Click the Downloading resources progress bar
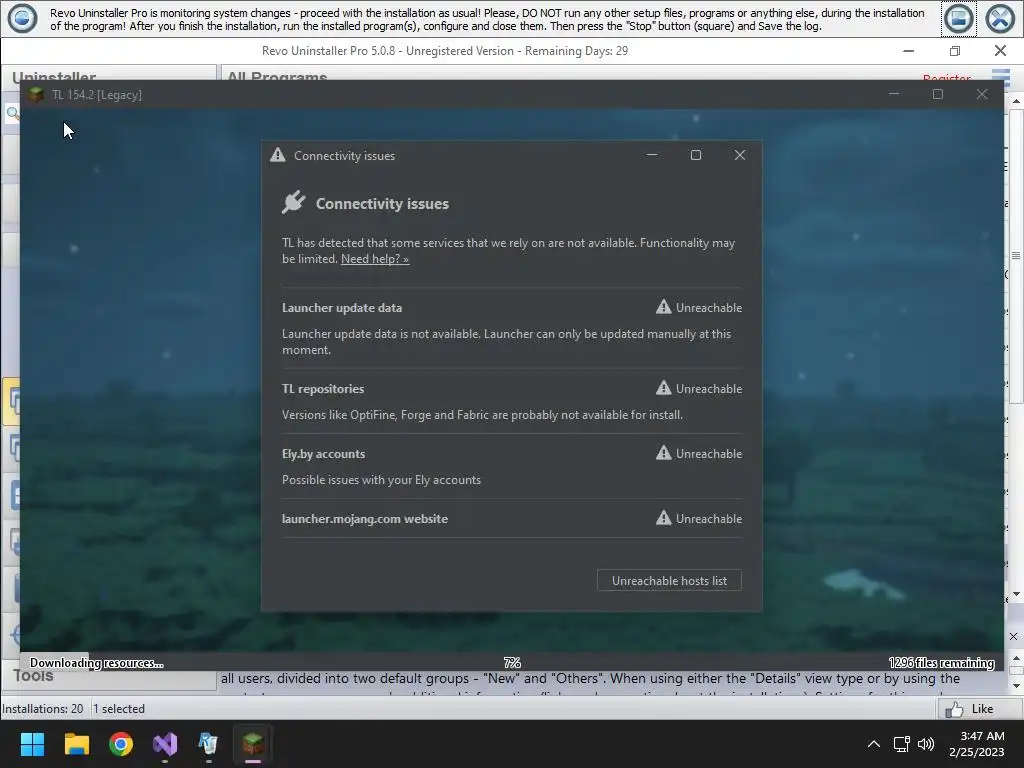The image size is (1024, 768). 511,662
